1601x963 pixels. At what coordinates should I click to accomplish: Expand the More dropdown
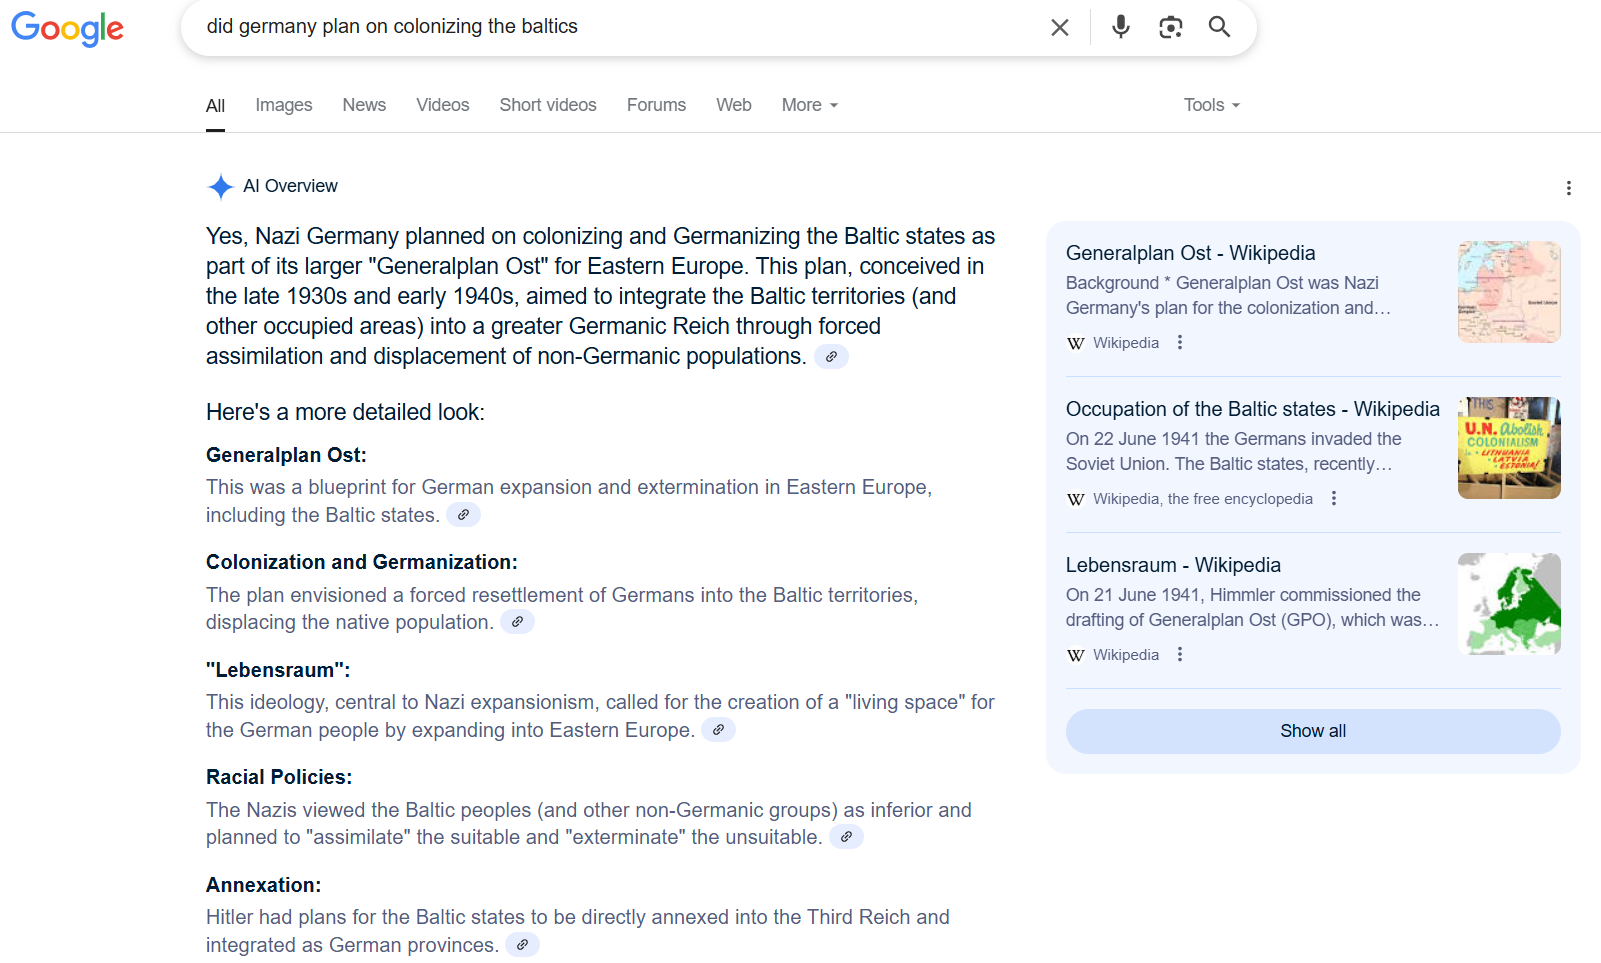pyautogui.click(x=810, y=105)
